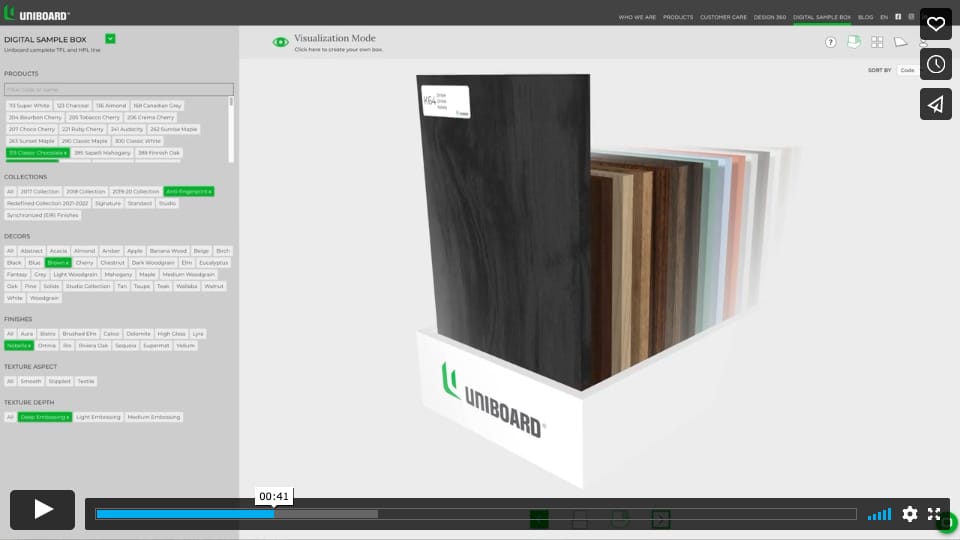Open the Who We Are menu
Image resolution: width=960 pixels, height=540 pixels.
tap(637, 17)
